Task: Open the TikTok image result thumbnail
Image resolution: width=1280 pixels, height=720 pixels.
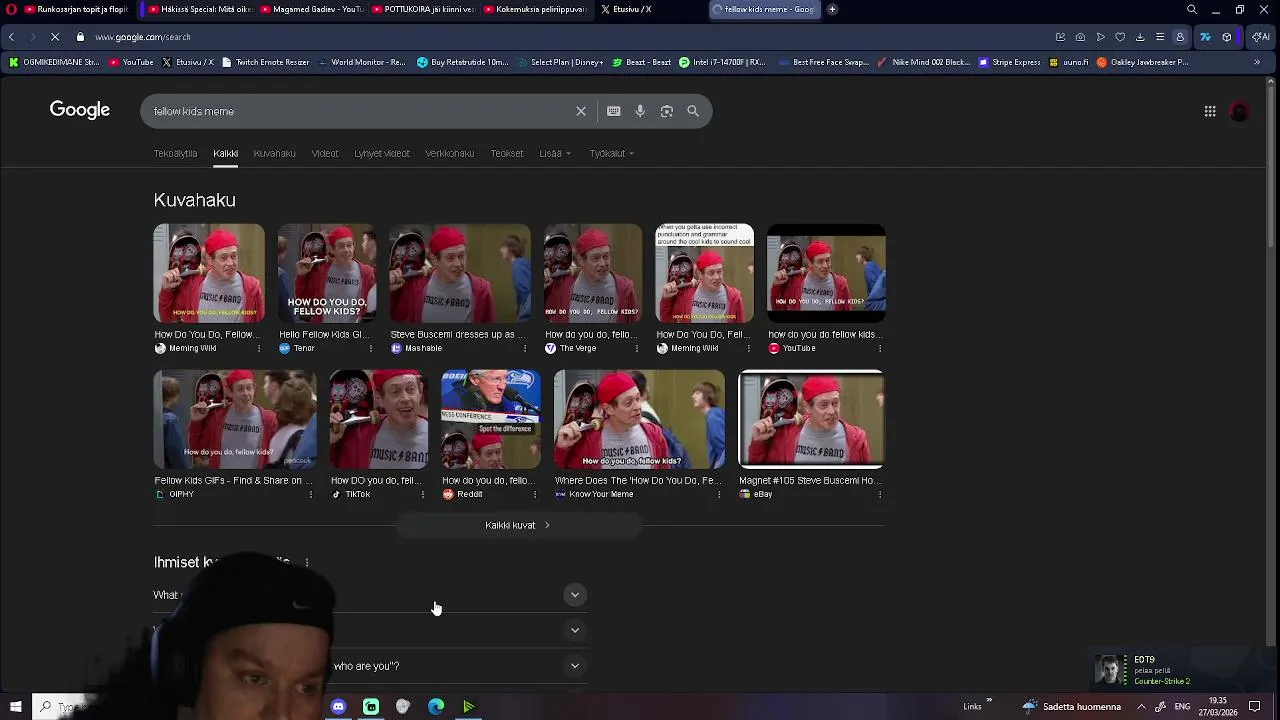Action: click(x=379, y=419)
